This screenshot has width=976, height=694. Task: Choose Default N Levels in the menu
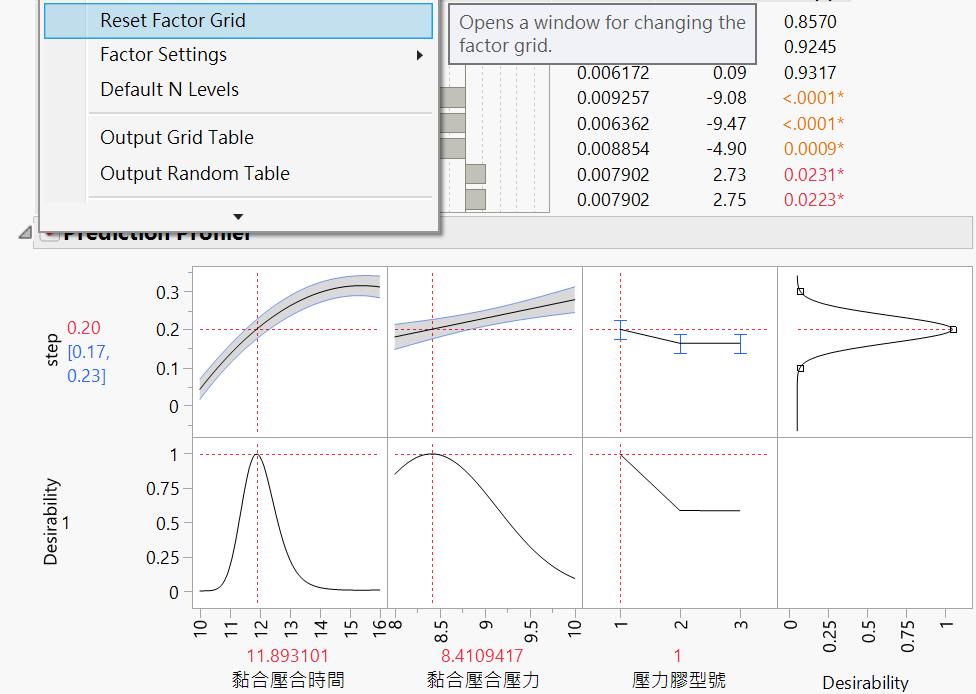click(x=166, y=89)
